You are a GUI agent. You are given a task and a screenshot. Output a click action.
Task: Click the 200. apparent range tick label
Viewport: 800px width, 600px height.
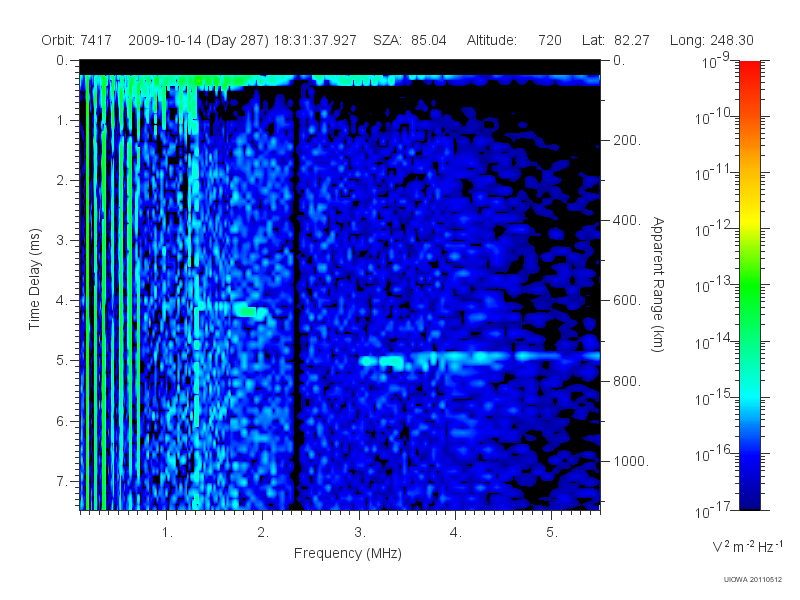click(x=627, y=140)
